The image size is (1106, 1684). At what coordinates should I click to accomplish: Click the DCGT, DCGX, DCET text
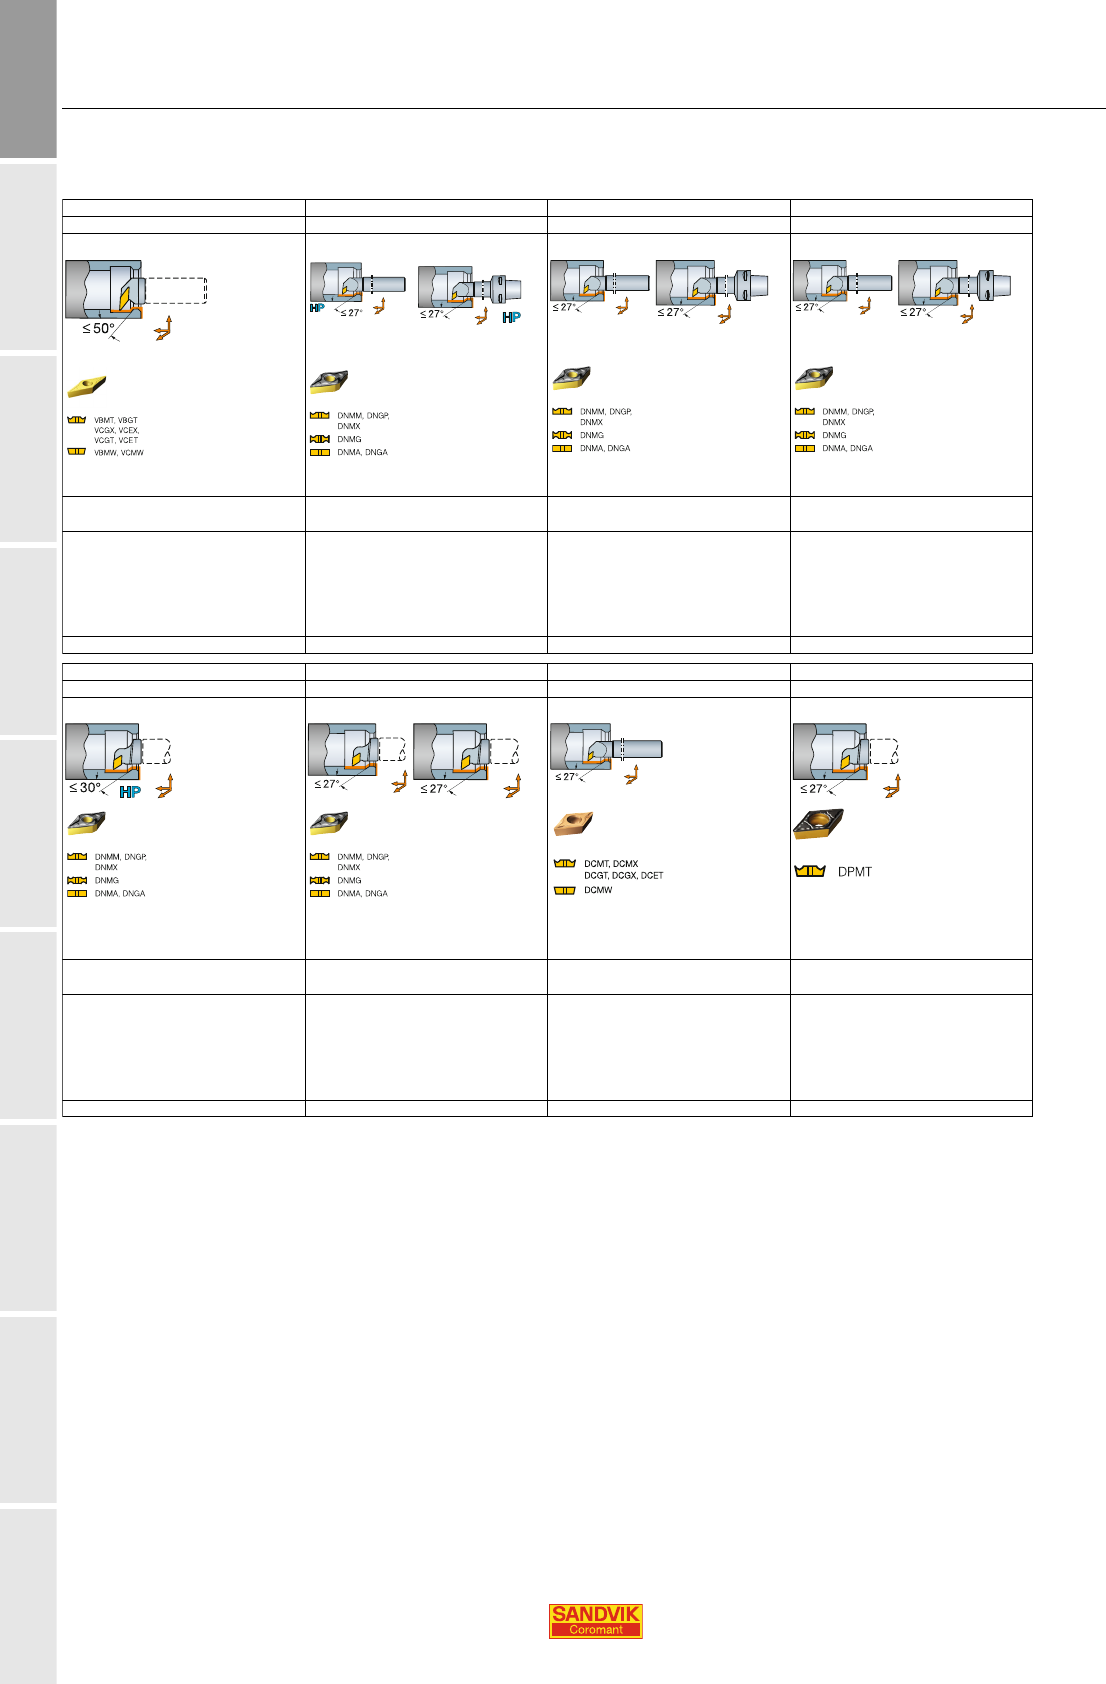(623, 876)
